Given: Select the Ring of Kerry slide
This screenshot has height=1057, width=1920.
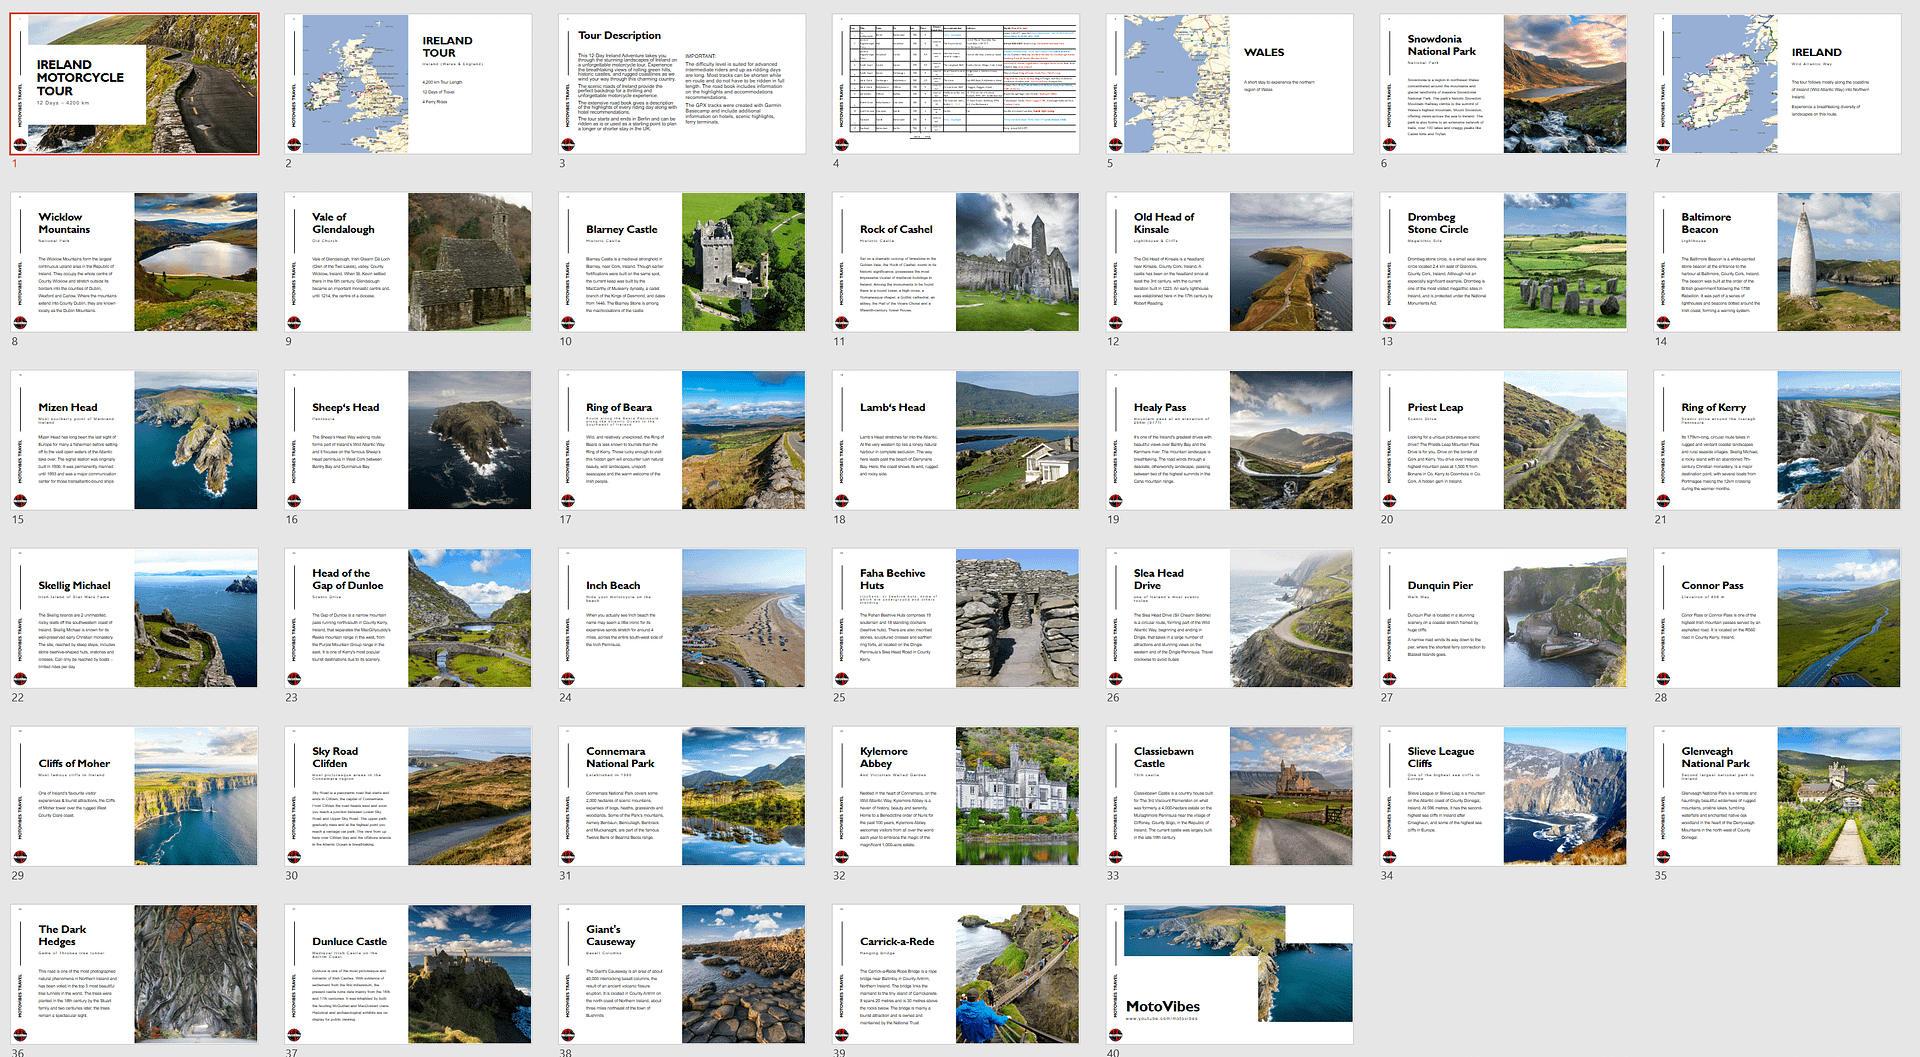Looking at the screenshot, I should click(1777, 440).
